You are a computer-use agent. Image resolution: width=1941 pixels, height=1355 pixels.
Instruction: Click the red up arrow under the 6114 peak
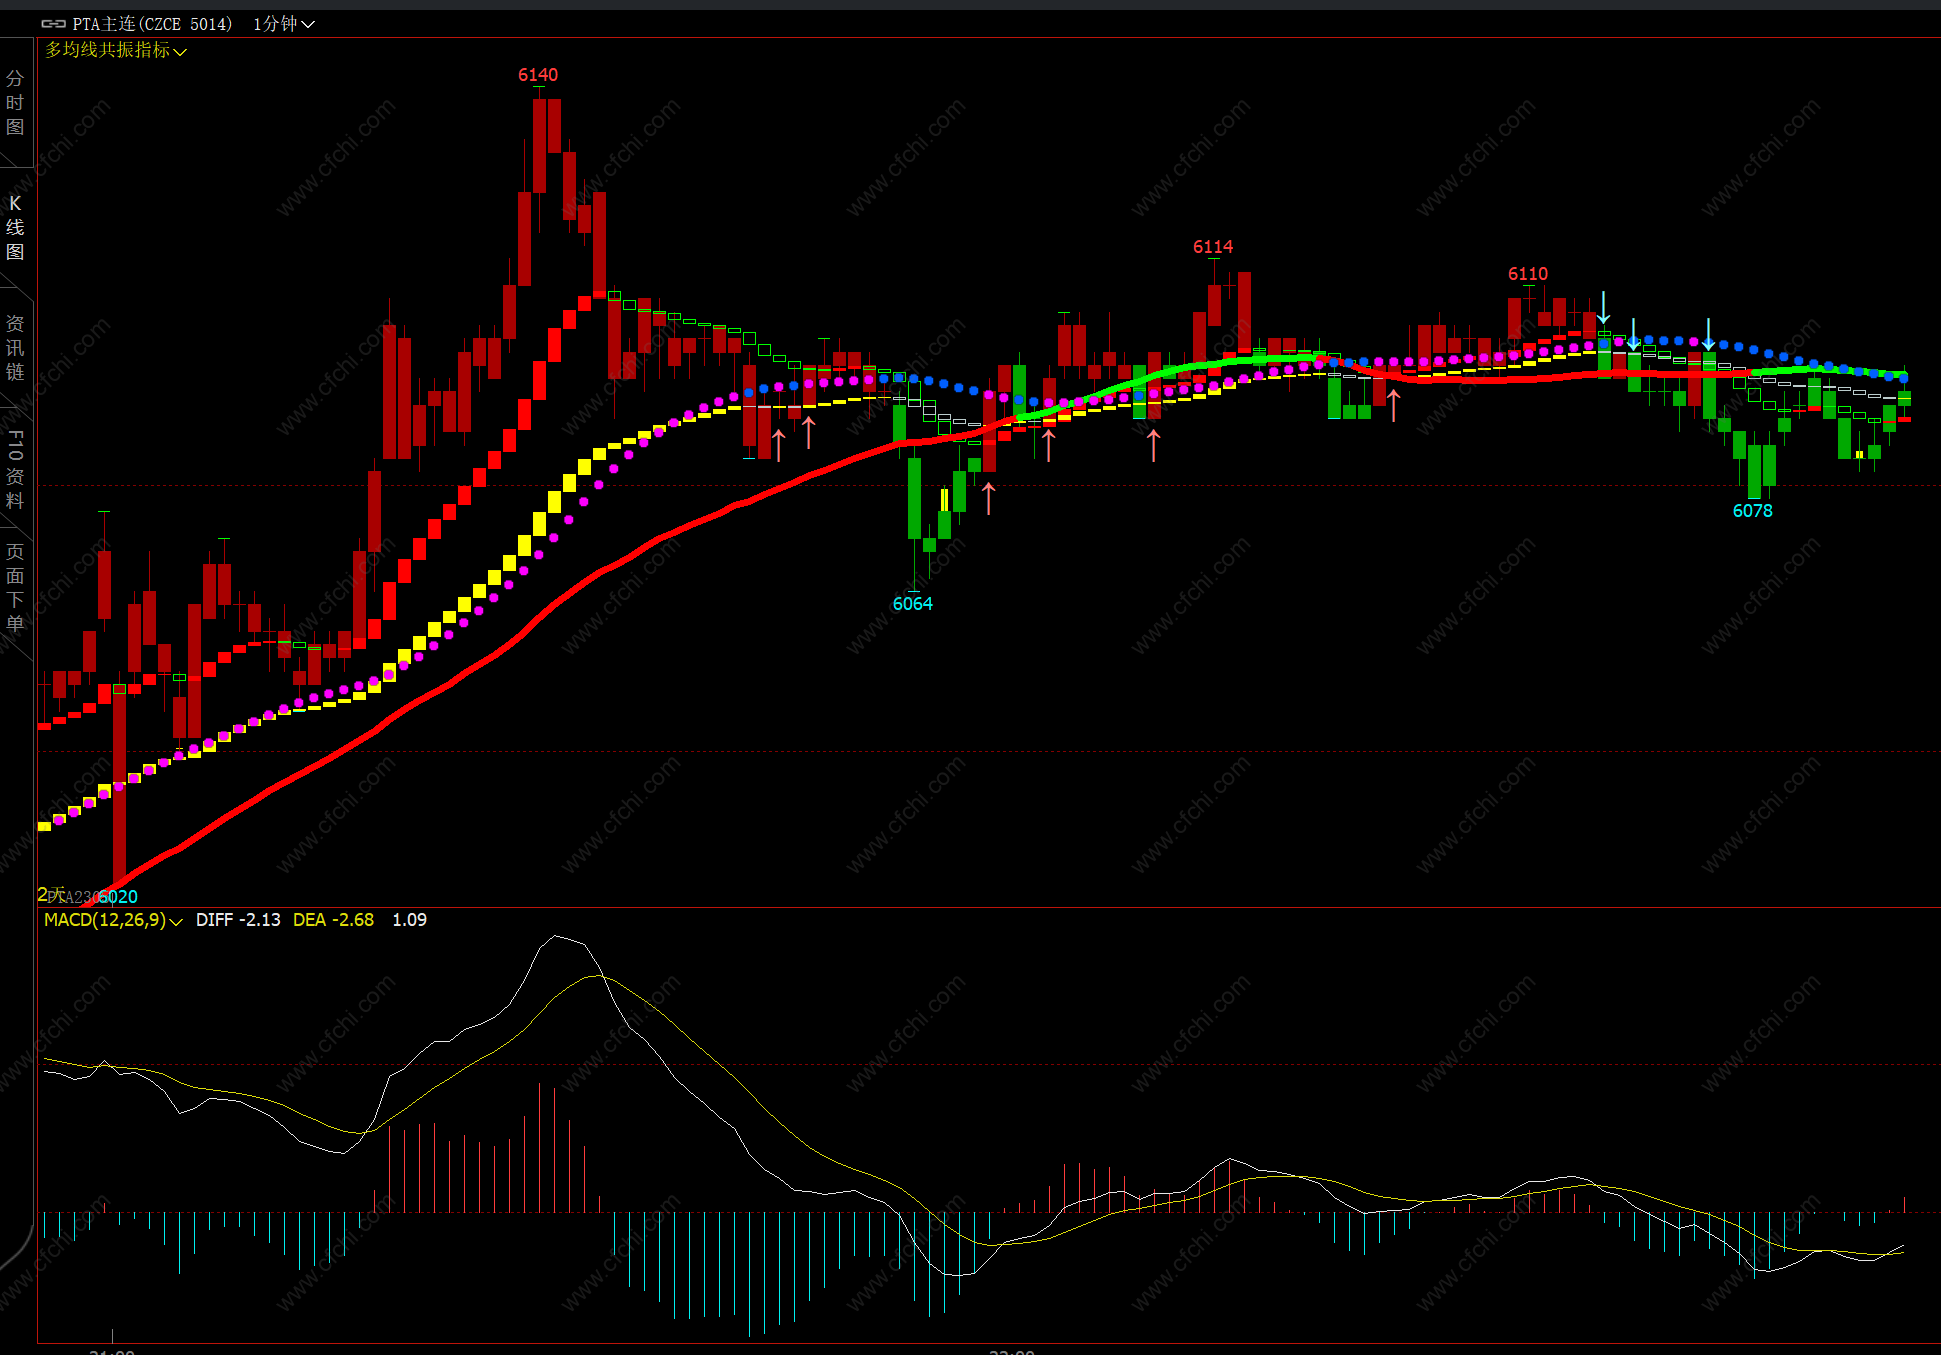[1153, 445]
